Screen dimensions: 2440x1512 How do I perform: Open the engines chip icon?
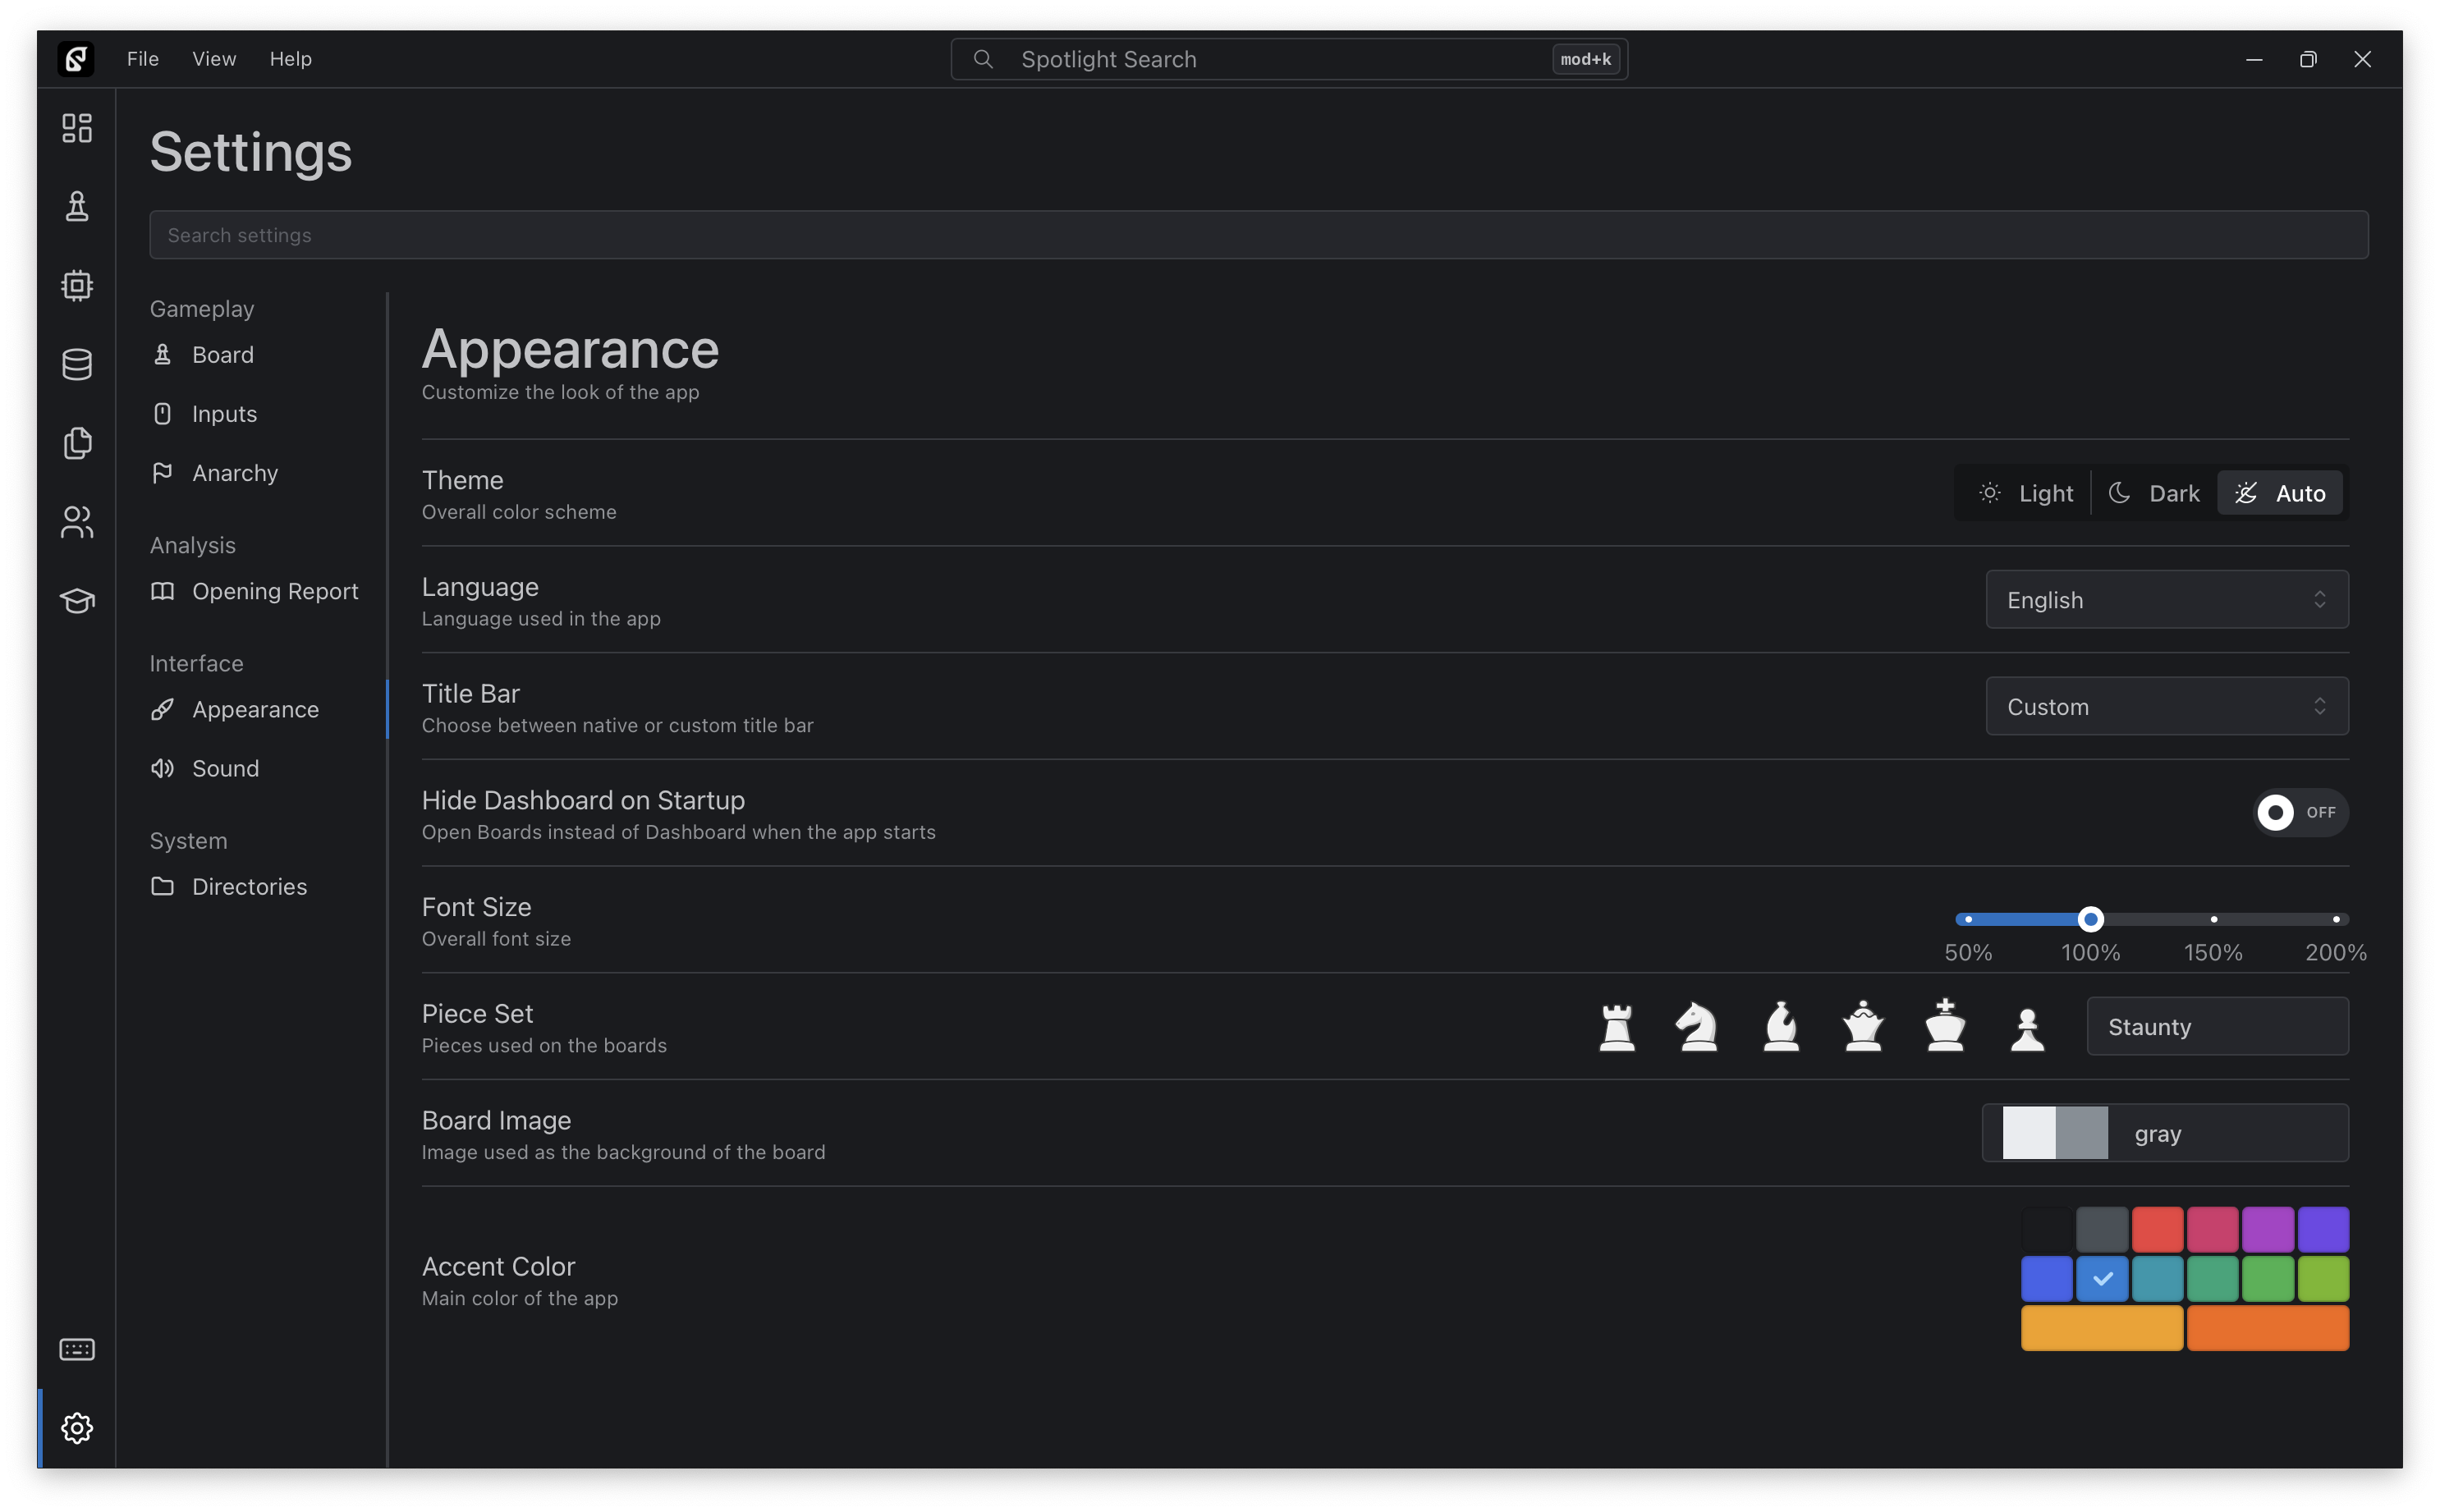77,286
